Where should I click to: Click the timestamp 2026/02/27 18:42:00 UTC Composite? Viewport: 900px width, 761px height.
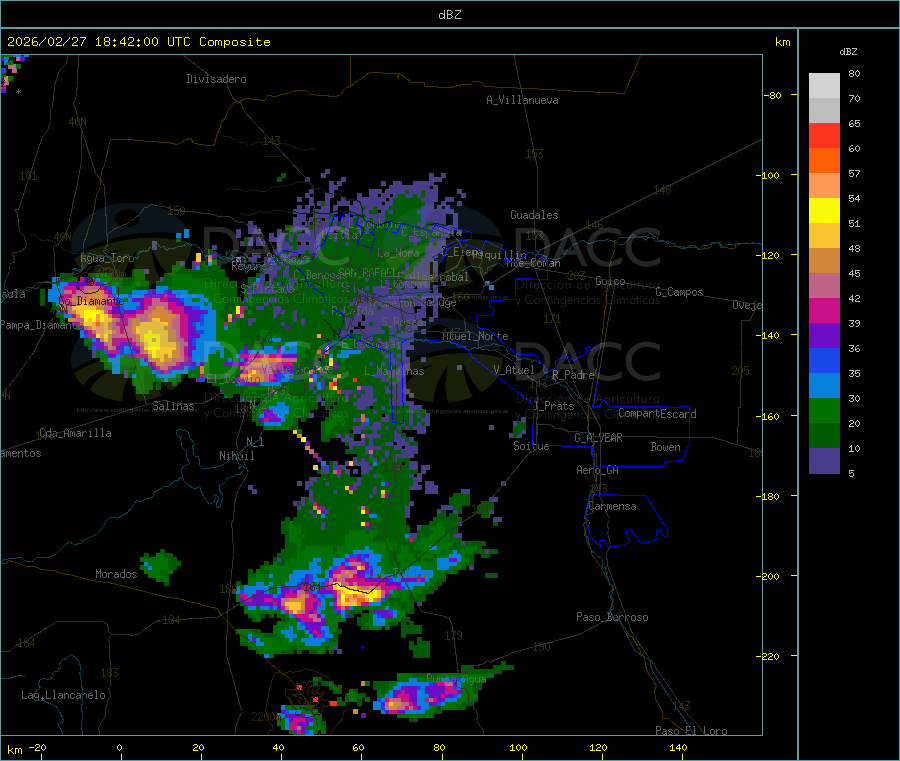pyautogui.click(x=138, y=42)
